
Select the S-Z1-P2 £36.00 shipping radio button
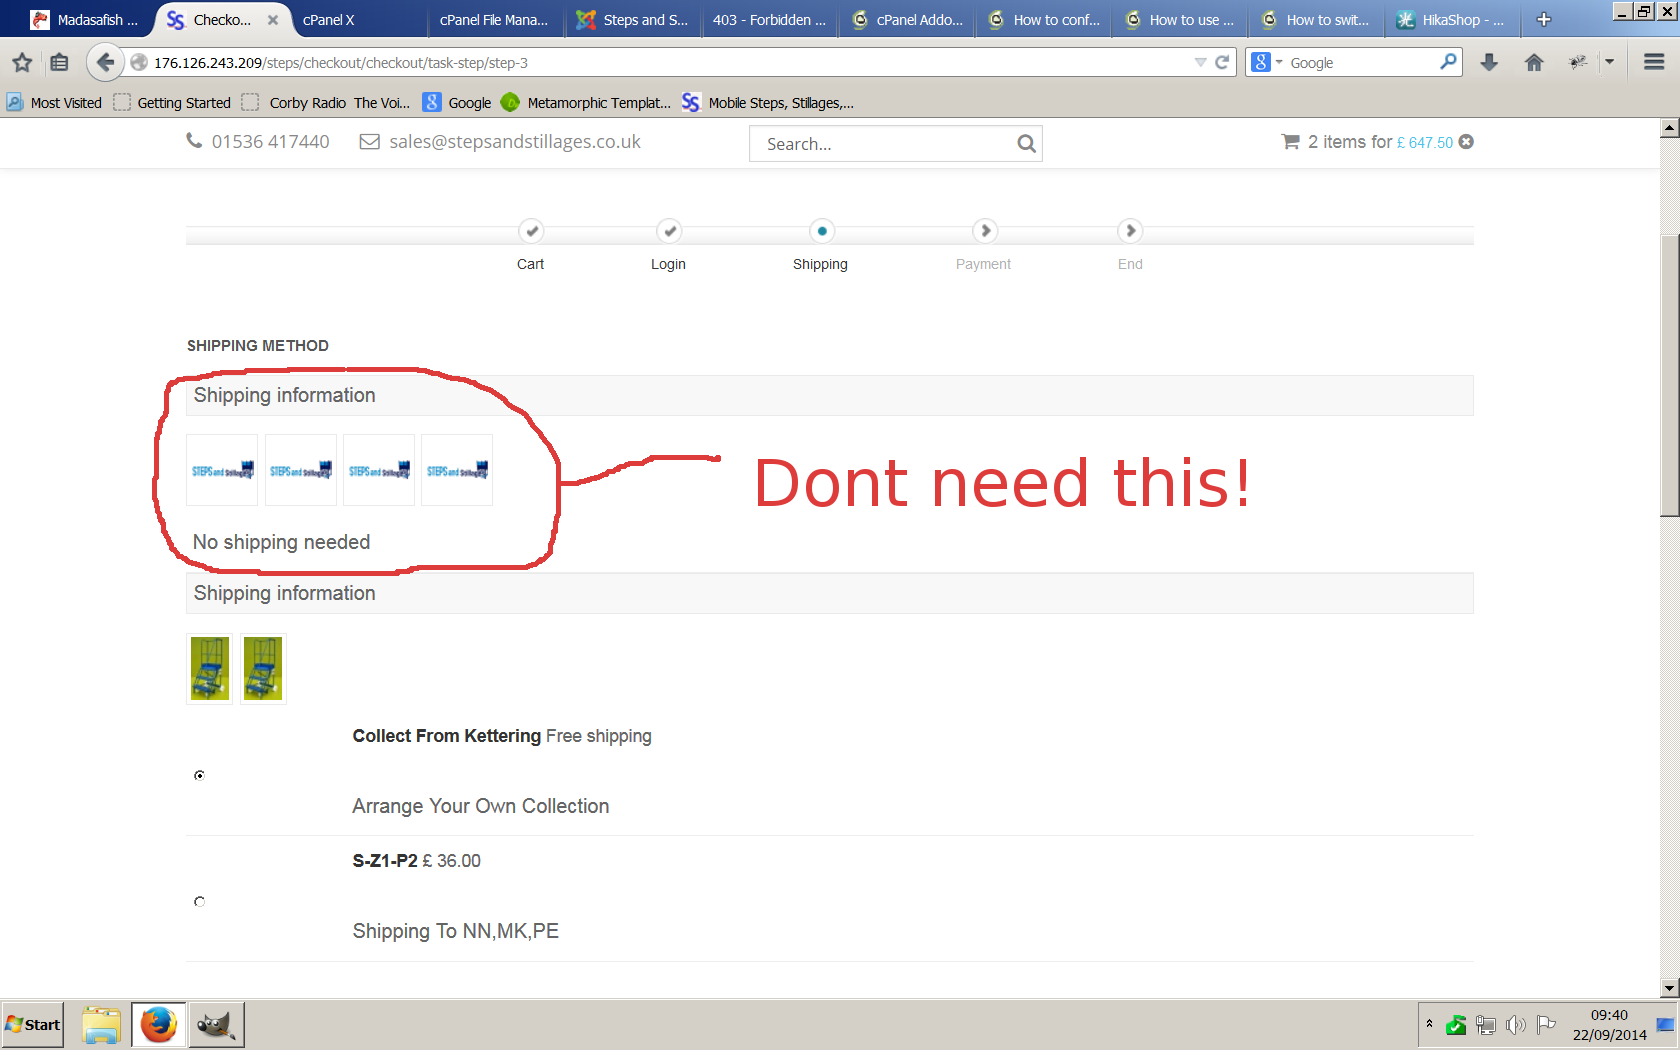click(200, 901)
